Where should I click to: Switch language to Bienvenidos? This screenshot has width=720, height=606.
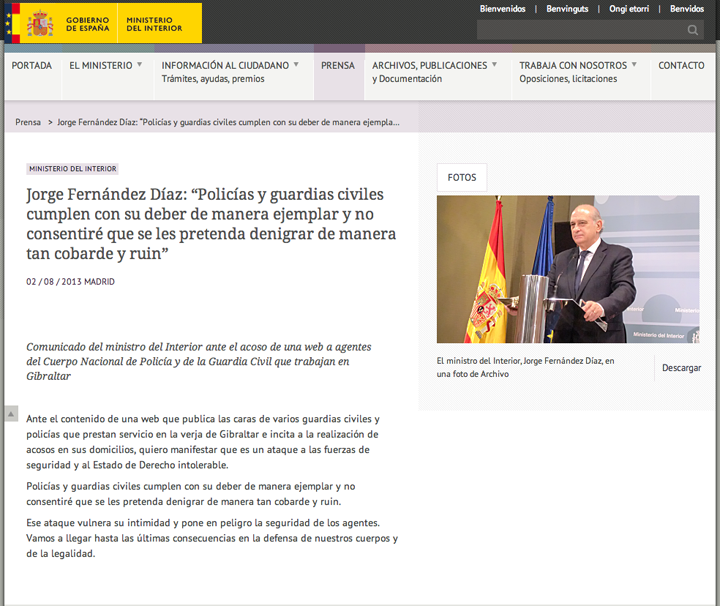click(x=502, y=9)
